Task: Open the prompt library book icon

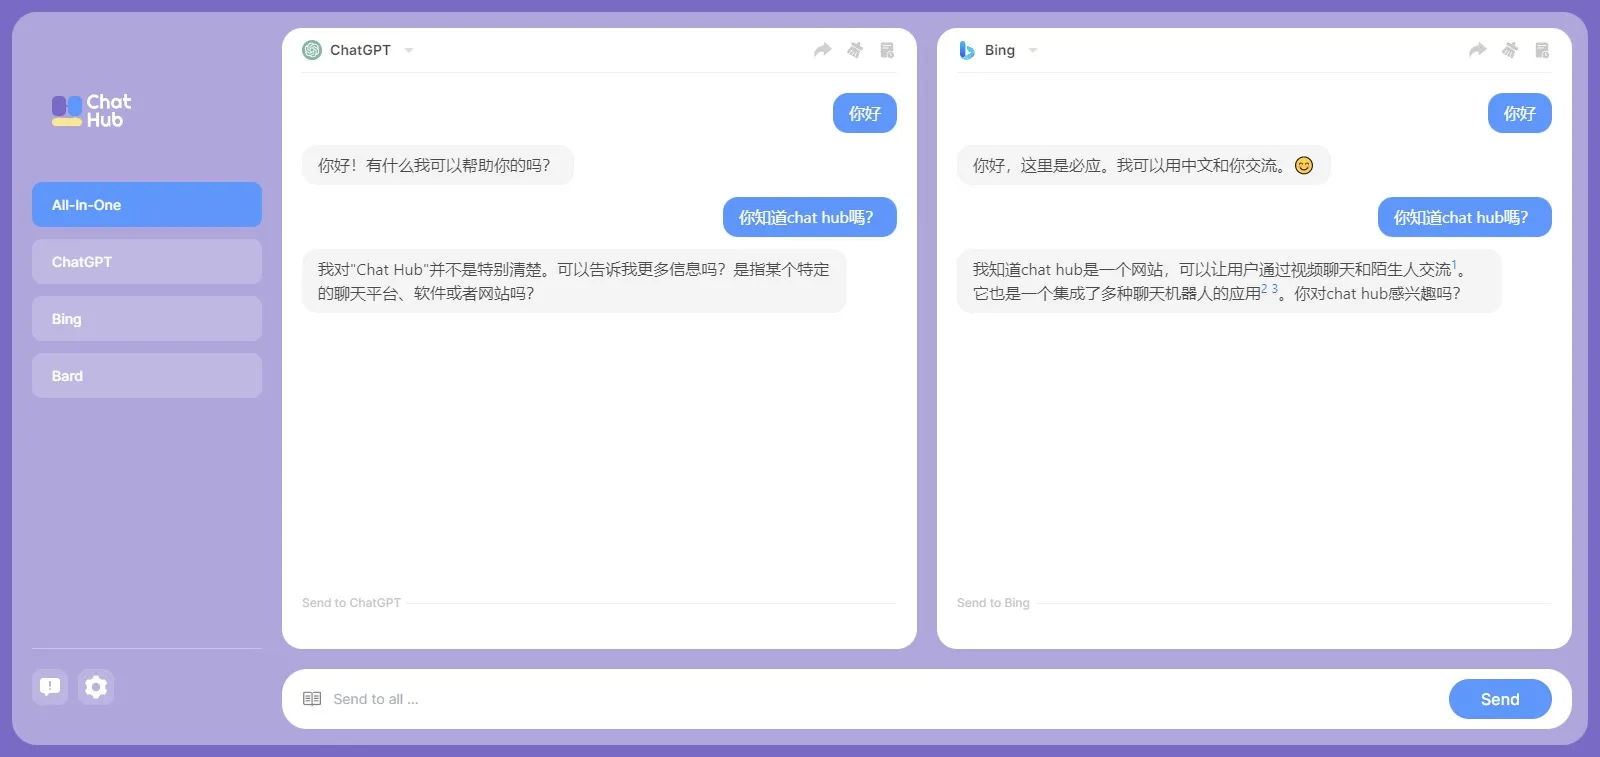Action: pos(312,699)
